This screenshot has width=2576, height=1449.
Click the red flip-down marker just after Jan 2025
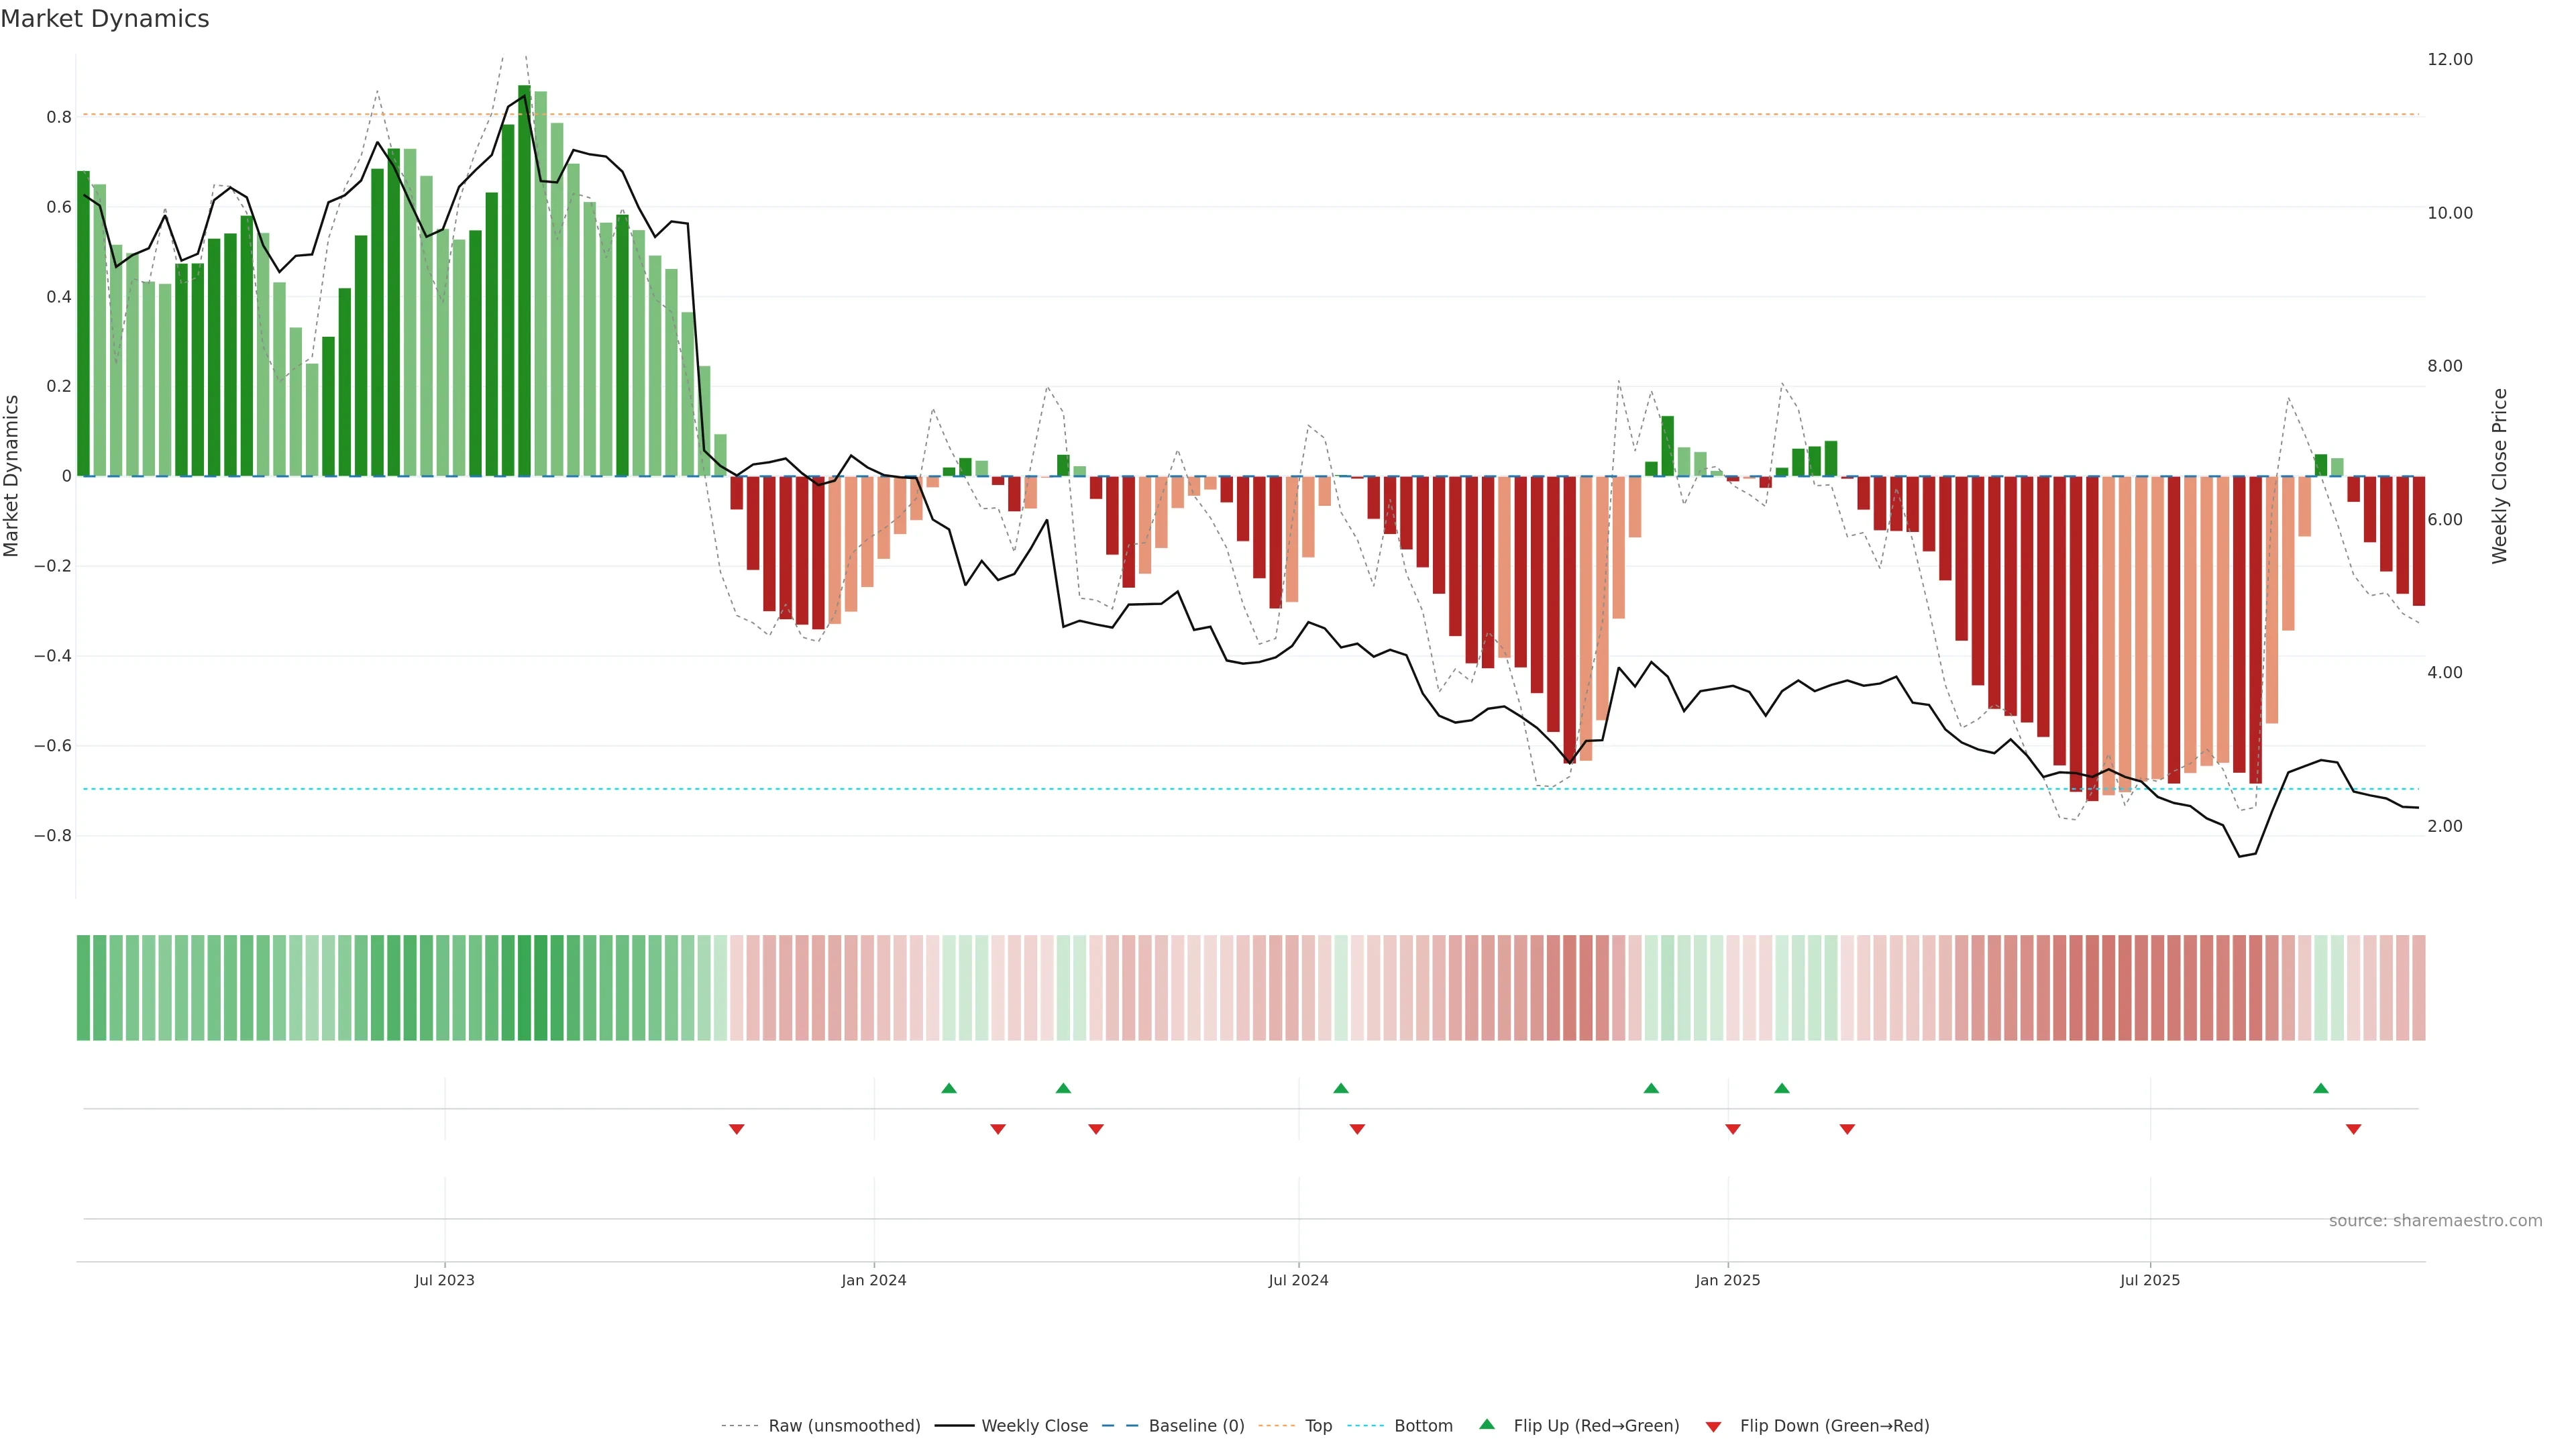pyautogui.click(x=1733, y=1129)
